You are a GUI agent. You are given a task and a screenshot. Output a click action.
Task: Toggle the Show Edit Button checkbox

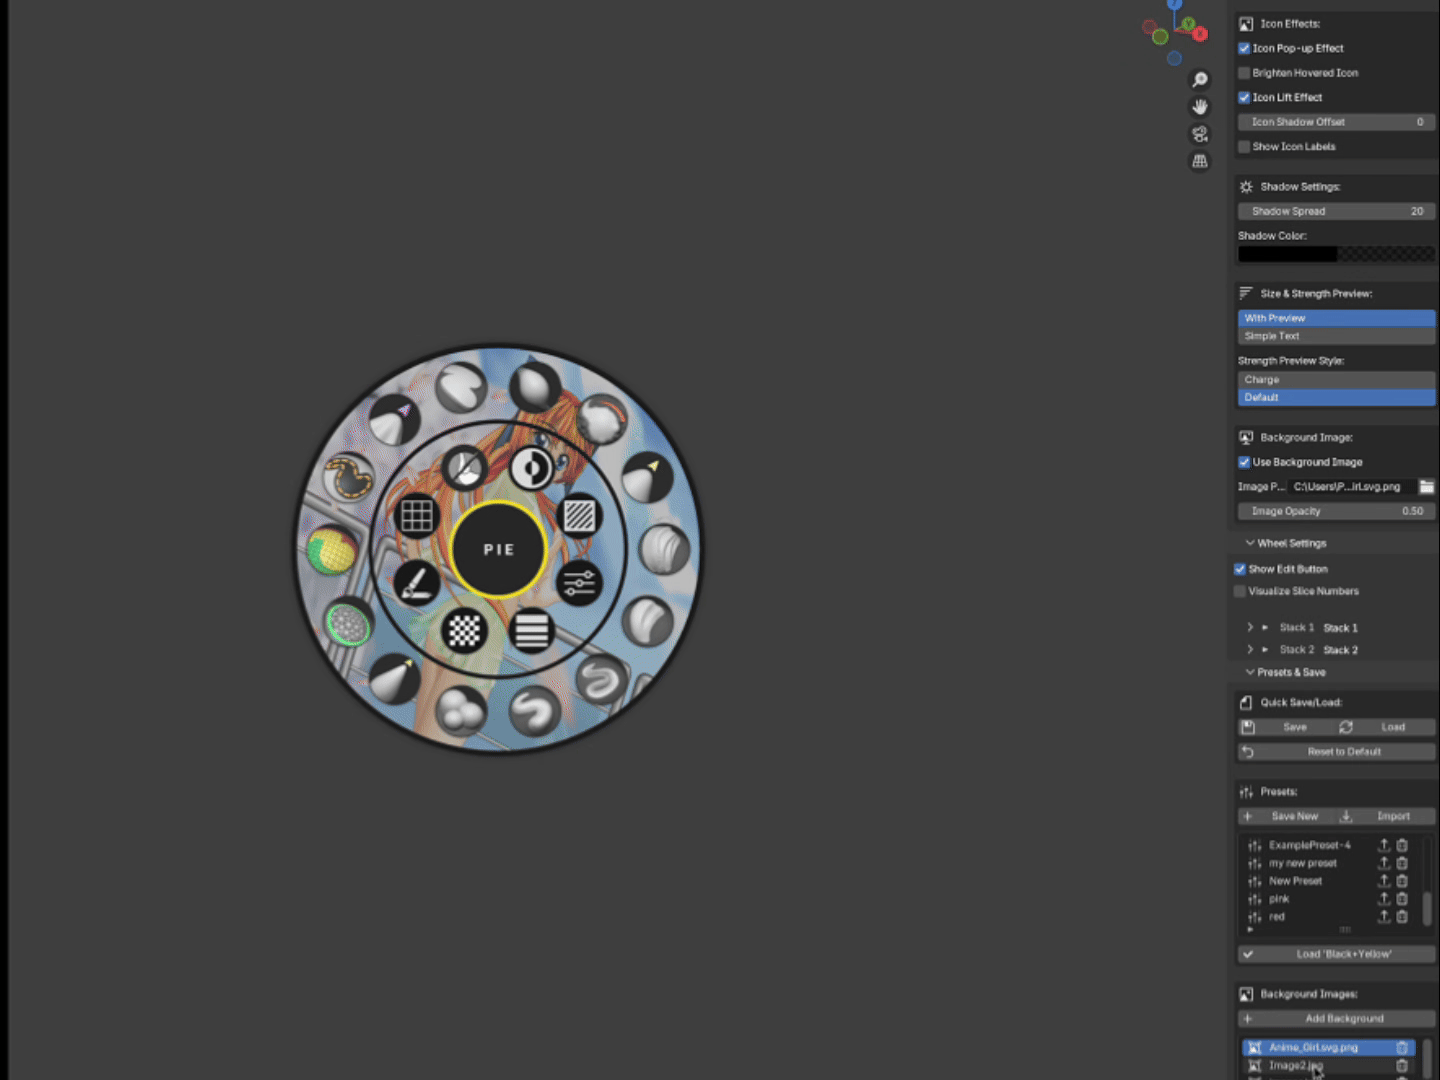[1240, 569]
